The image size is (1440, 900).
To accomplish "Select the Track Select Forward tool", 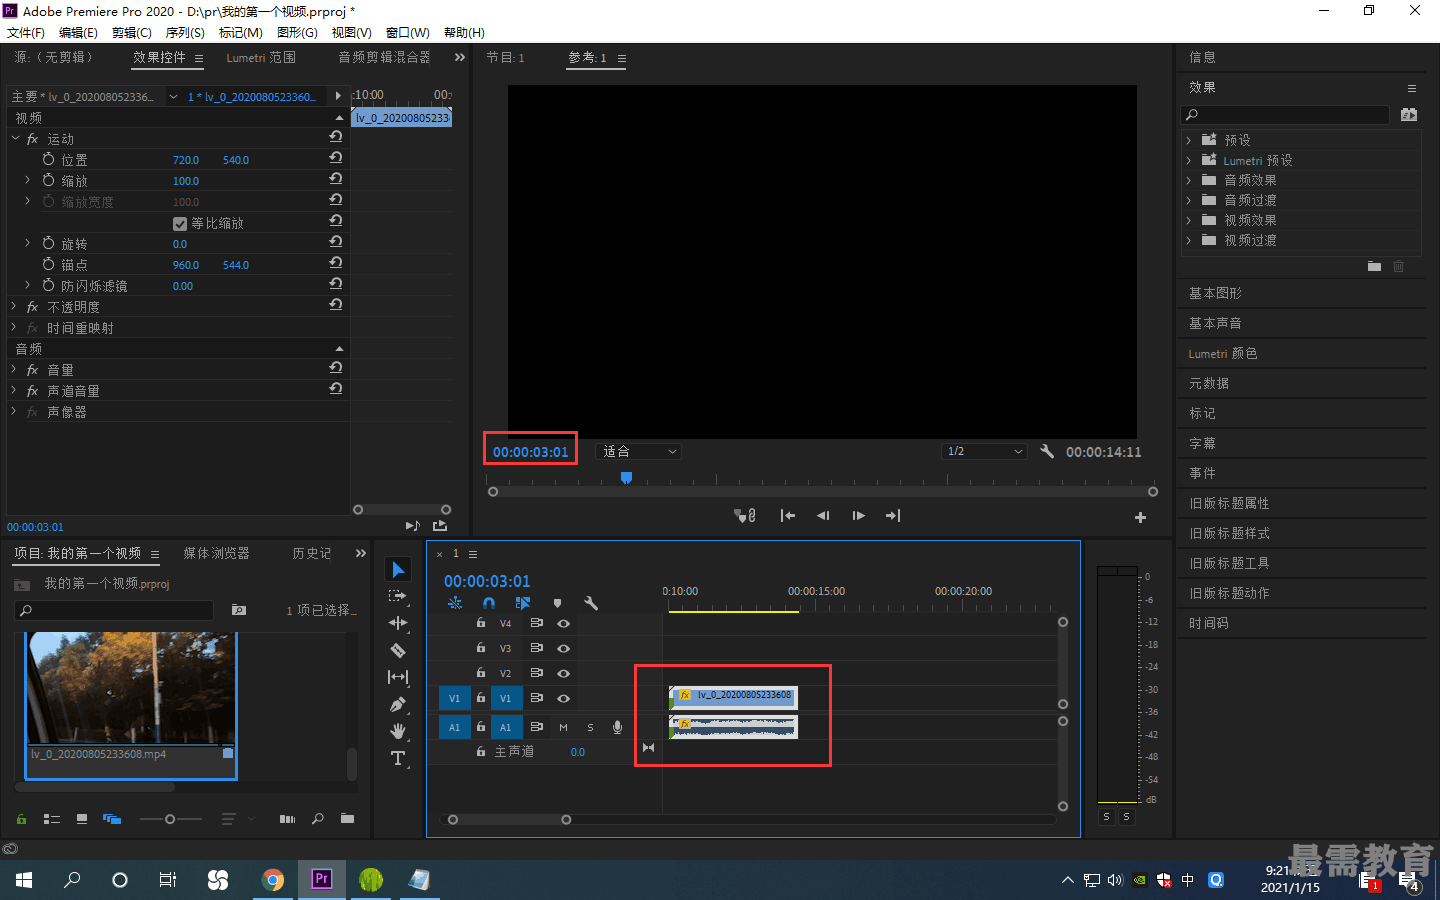I will point(398,596).
